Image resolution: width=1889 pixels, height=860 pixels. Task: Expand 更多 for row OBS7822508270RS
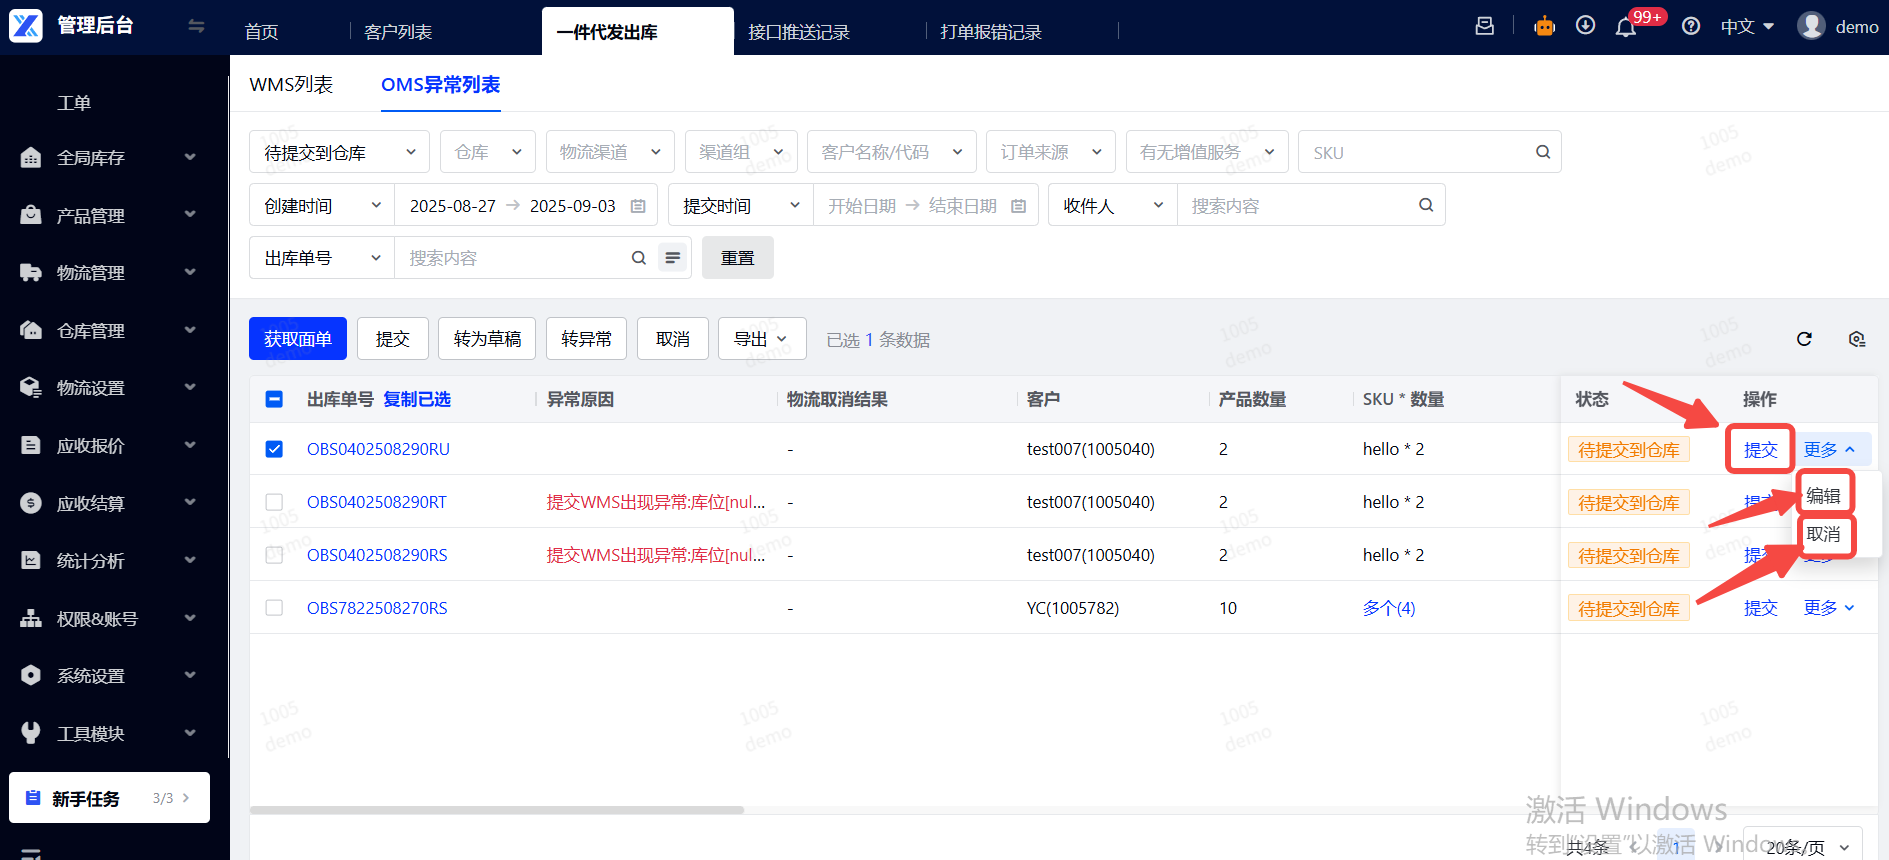[x=1829, y=608]
